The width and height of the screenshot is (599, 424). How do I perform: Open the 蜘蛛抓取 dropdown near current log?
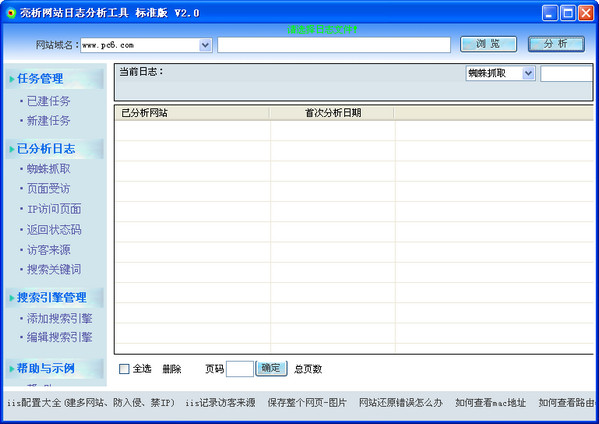coord(500,73)
